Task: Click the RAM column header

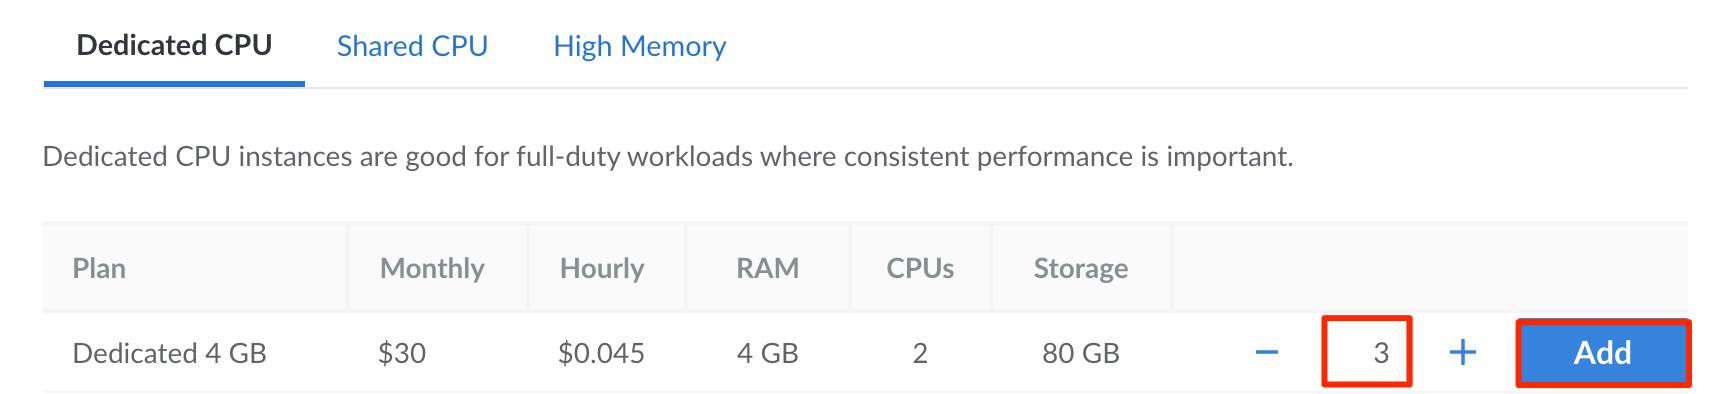Action: pos(767,268)
